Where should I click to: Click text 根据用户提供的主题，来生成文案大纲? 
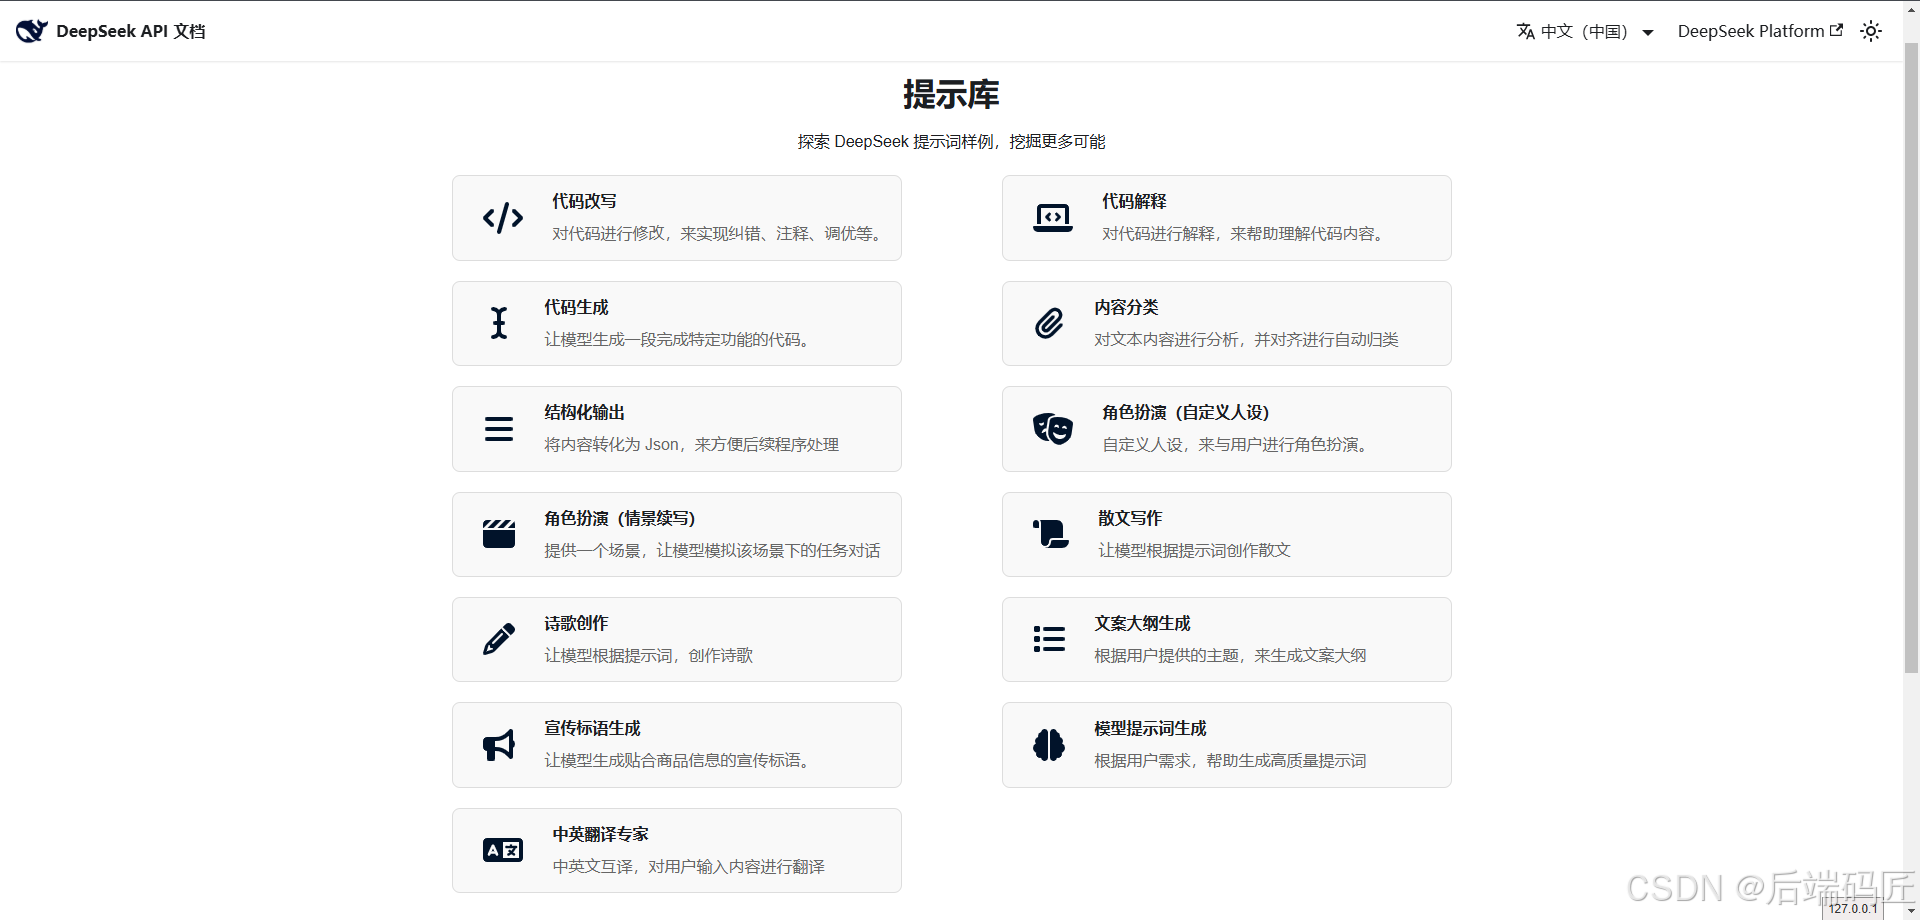(x=1230, y=655)
